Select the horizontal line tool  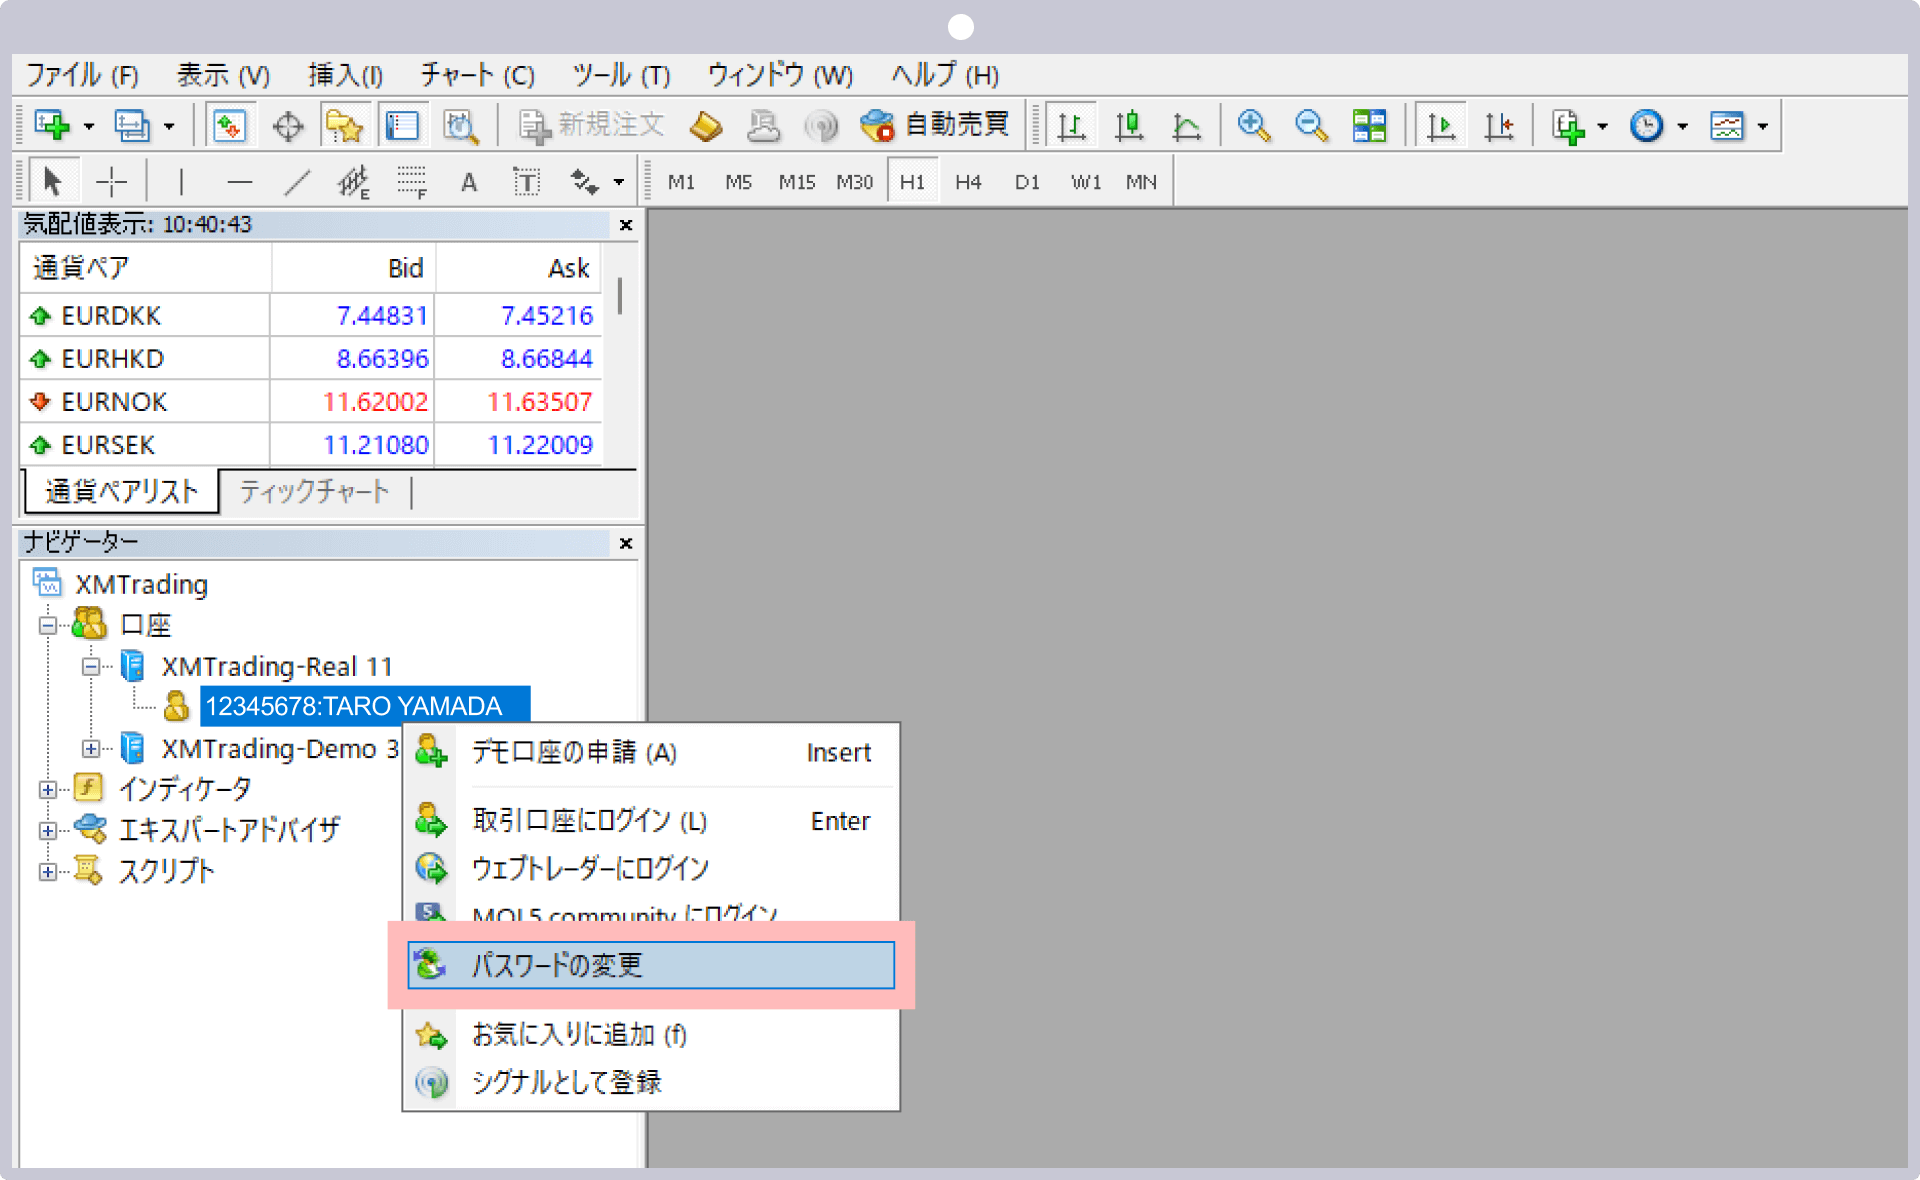[239, 182]
